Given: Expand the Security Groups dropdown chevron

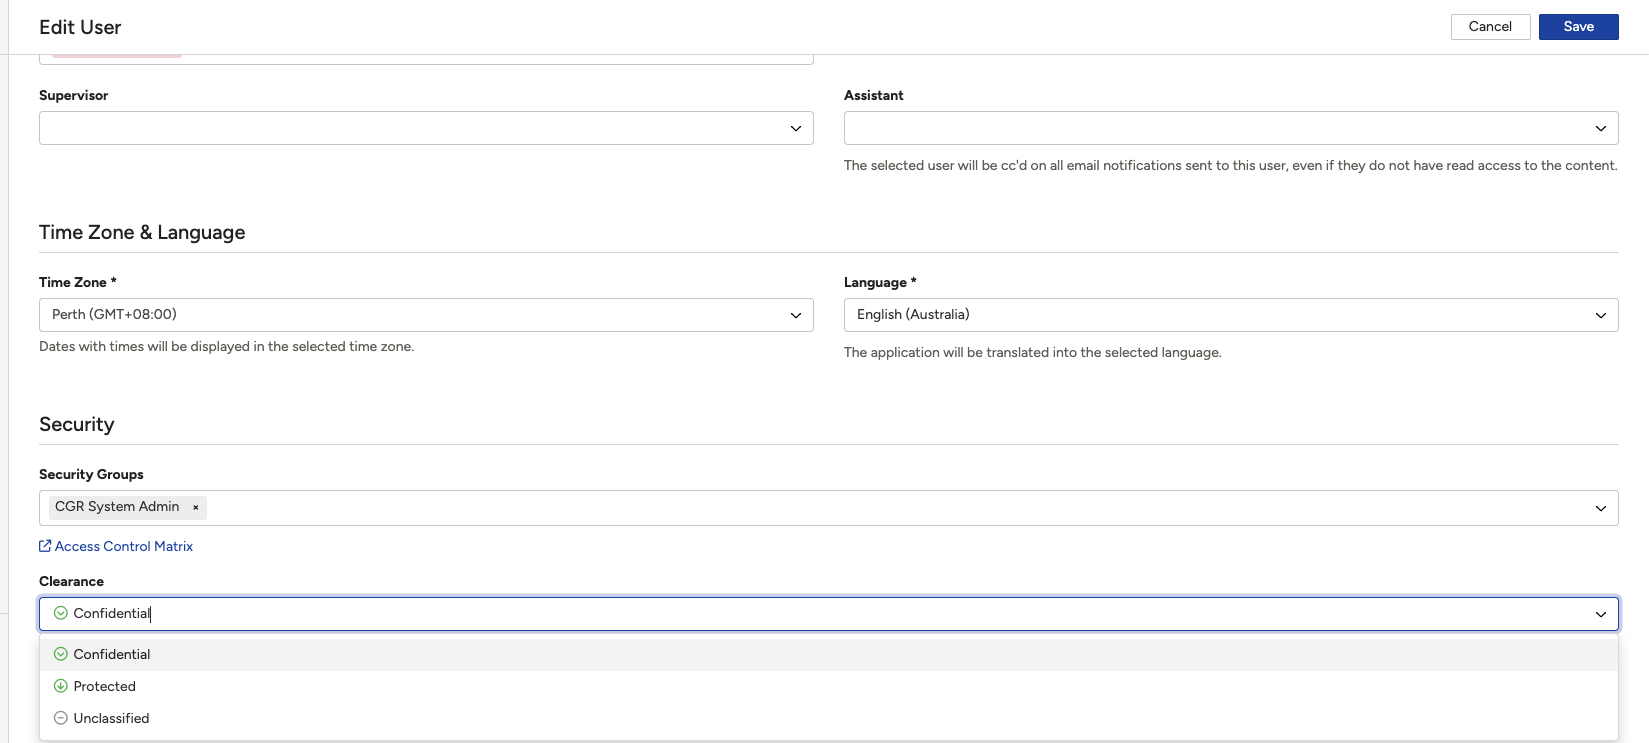Looking at the screenshot, I should click(1601, 508).
